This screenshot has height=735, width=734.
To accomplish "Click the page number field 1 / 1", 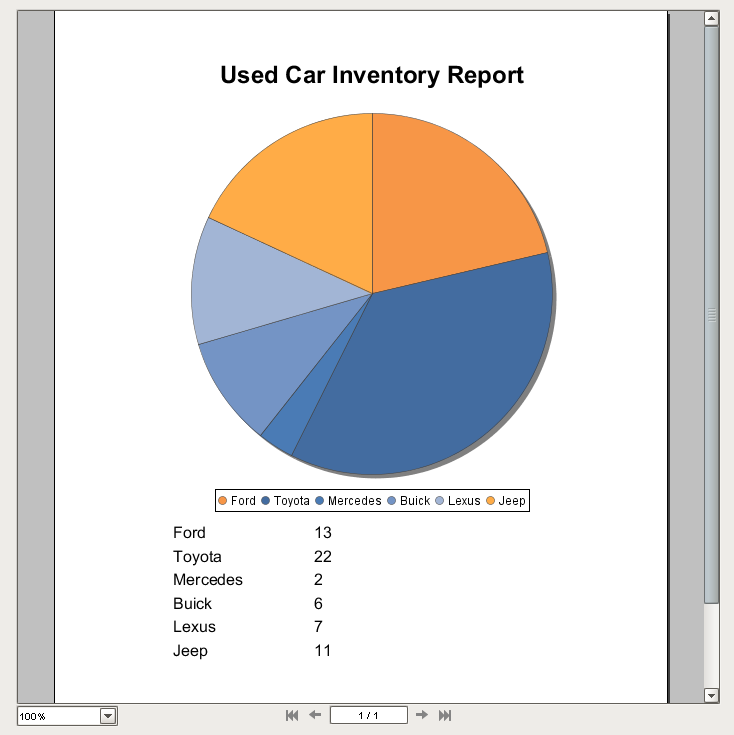I will pyautogui.click(x=368, y=715).
